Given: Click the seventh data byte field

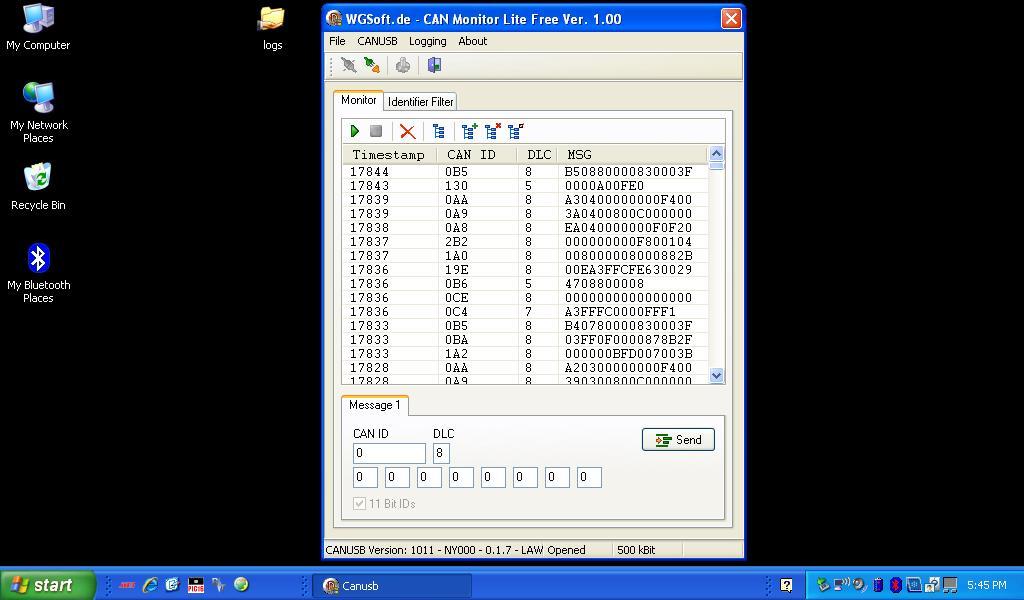Looking at the screenshot, I should click(x=557, y=477).
